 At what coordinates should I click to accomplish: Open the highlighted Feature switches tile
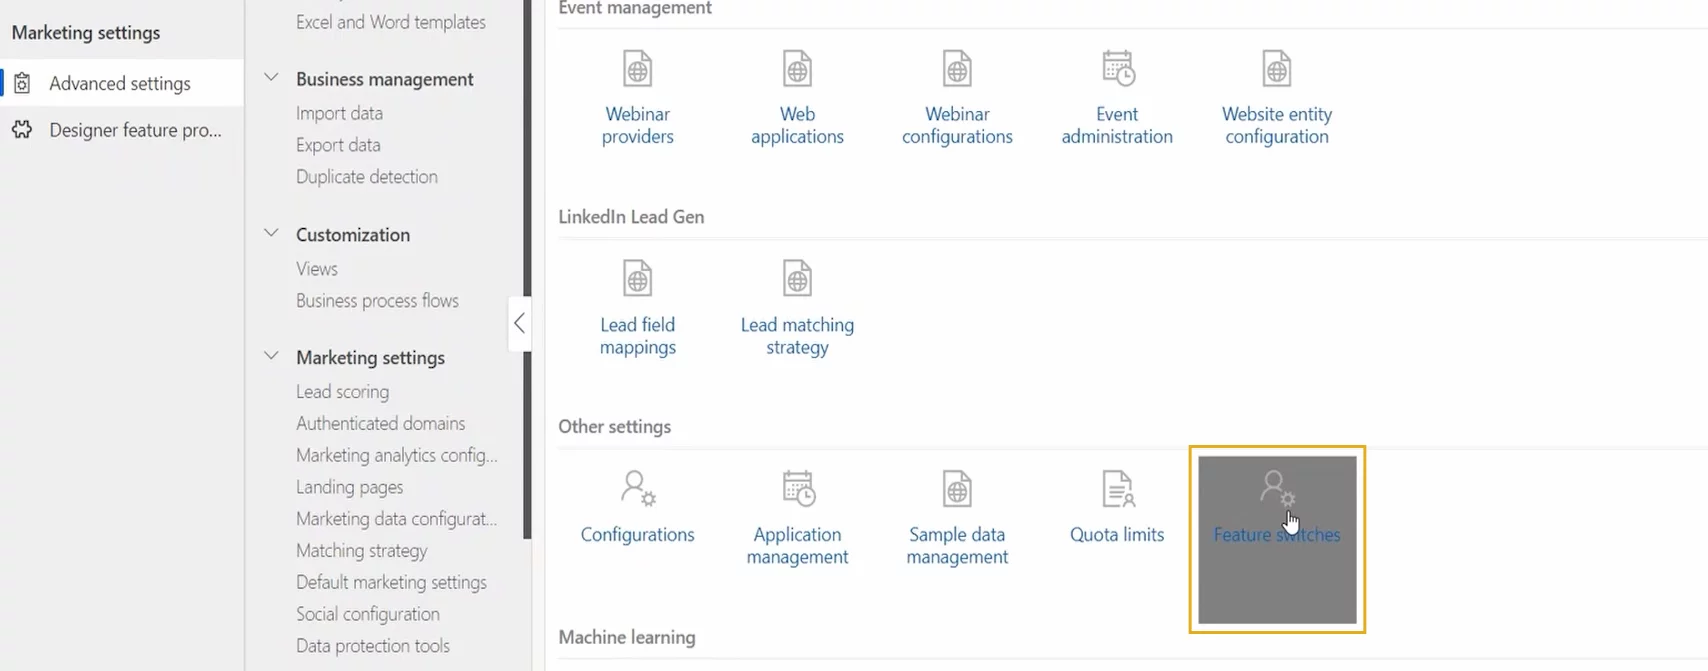pos(1277,540)
